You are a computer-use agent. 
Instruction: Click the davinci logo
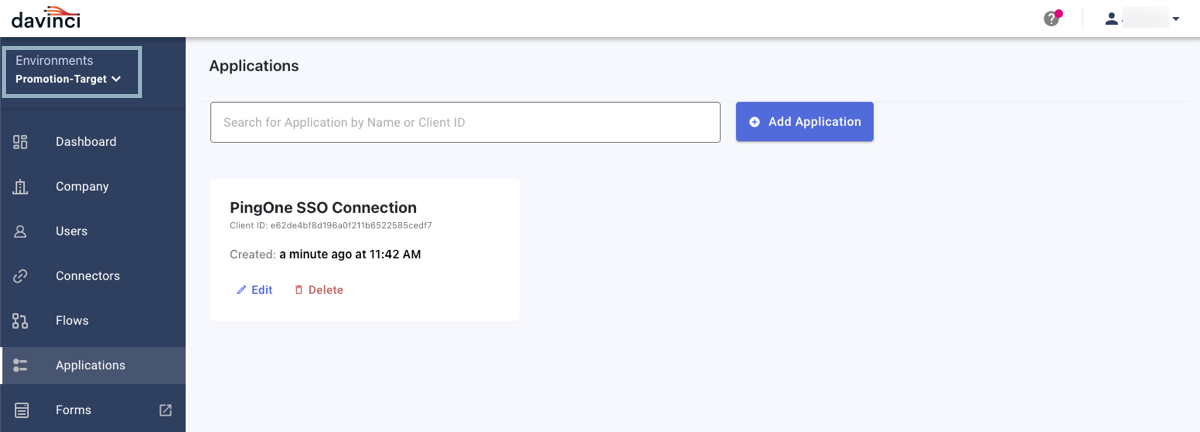pos(46,18)
